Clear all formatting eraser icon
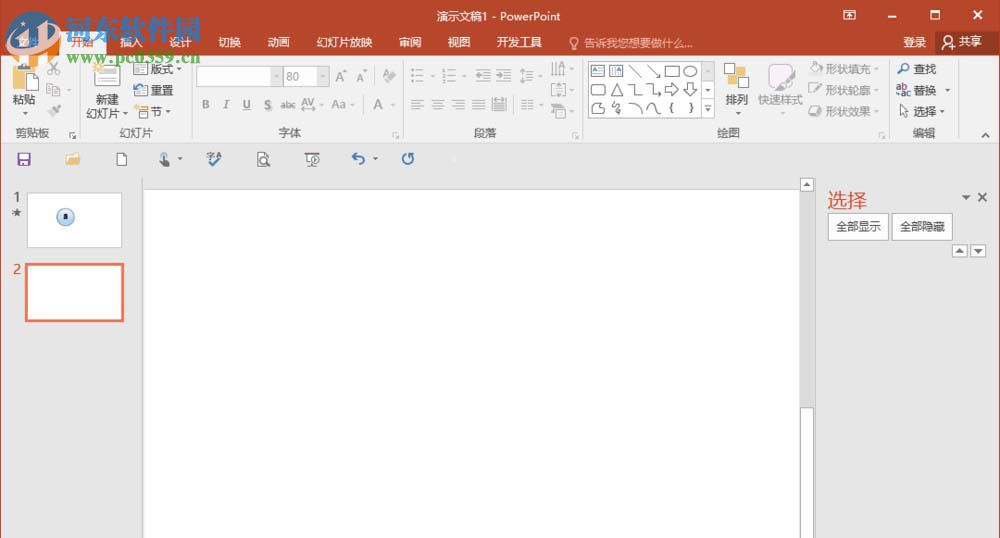 [388, 76]
